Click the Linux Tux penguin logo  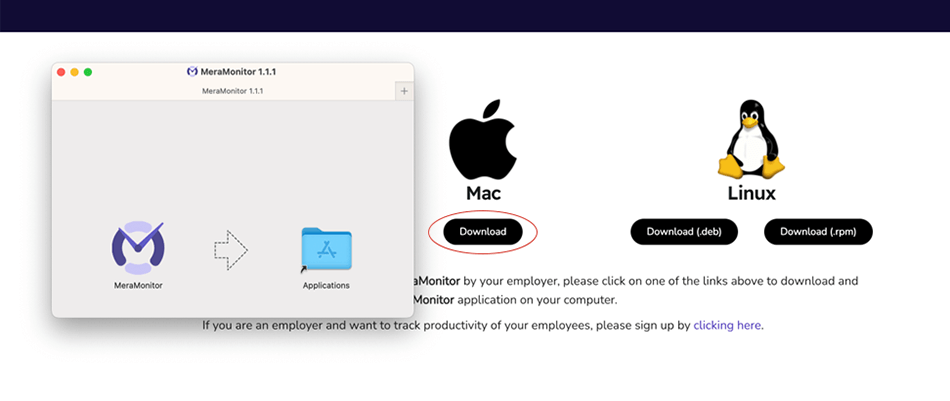click(751, 139)
